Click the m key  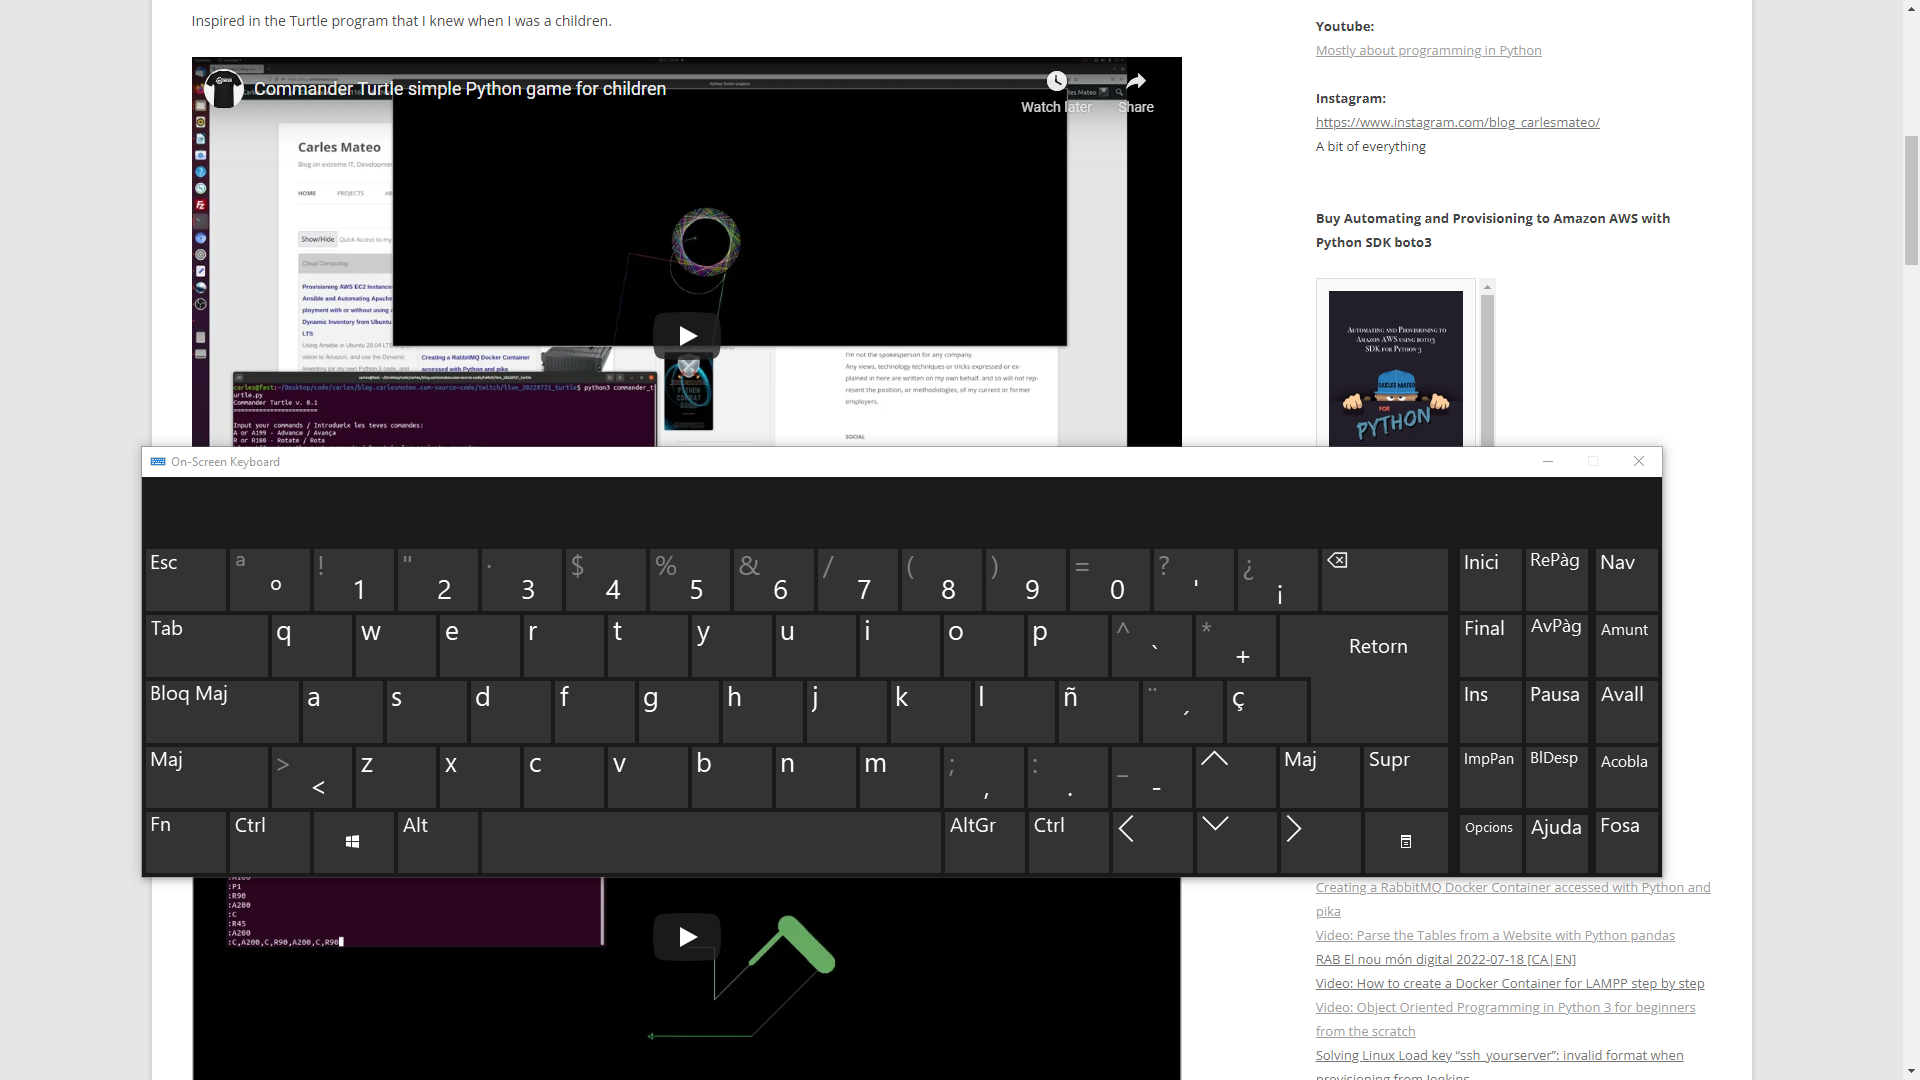click(899, 777)
